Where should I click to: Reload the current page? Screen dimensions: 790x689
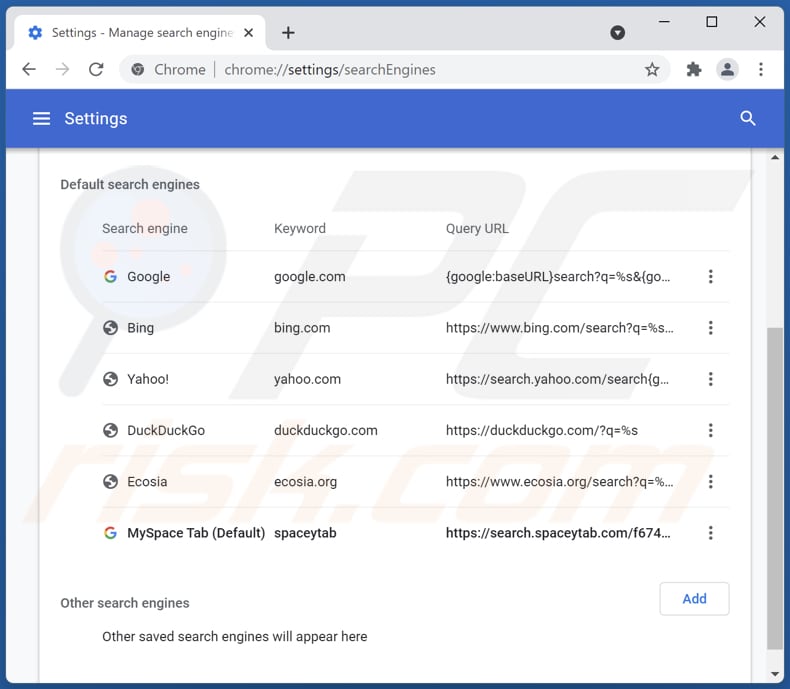(96, 70)
